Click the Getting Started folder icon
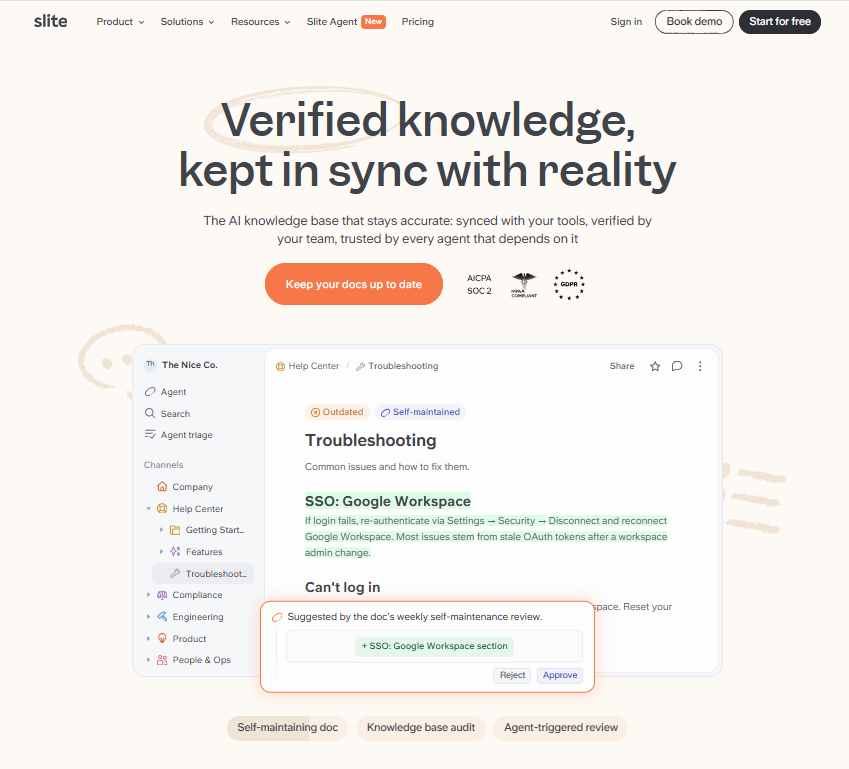Screen dimensions: 849x769 tap(175, 530)
